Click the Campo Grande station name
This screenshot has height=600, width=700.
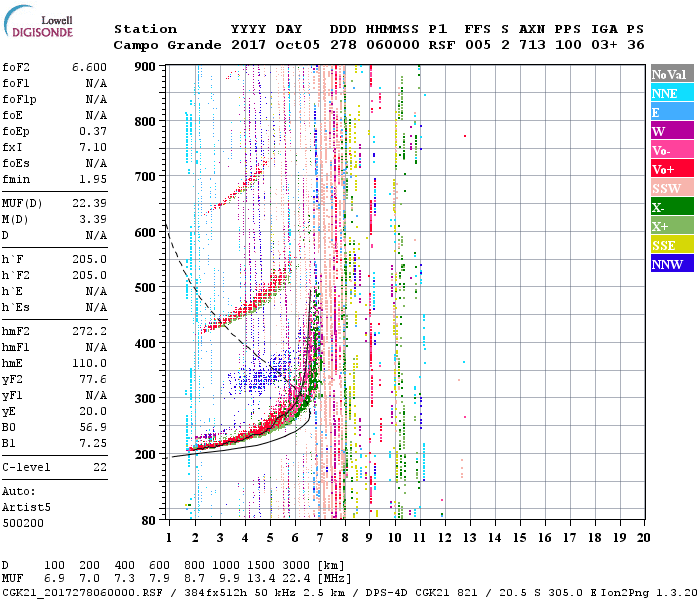point(167,45)
